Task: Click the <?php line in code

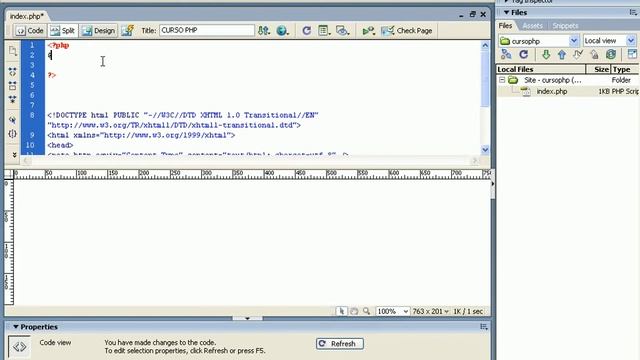Action: [58, 45]
